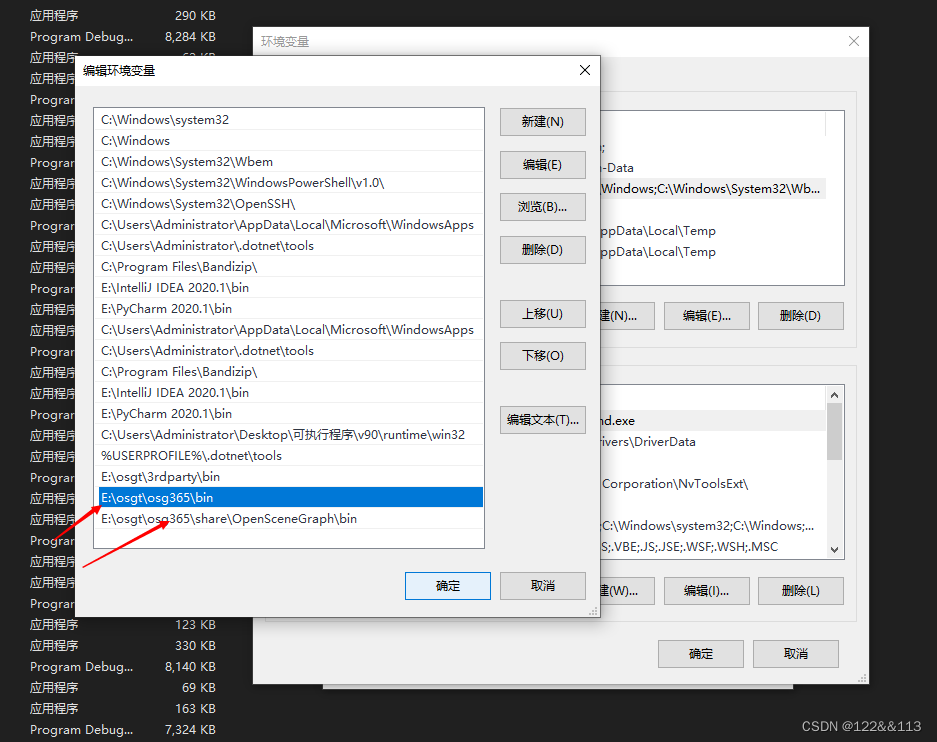Click the 新建(N) button to add new path
Viewport: 937px width, 742px height.
pos(542,121)
